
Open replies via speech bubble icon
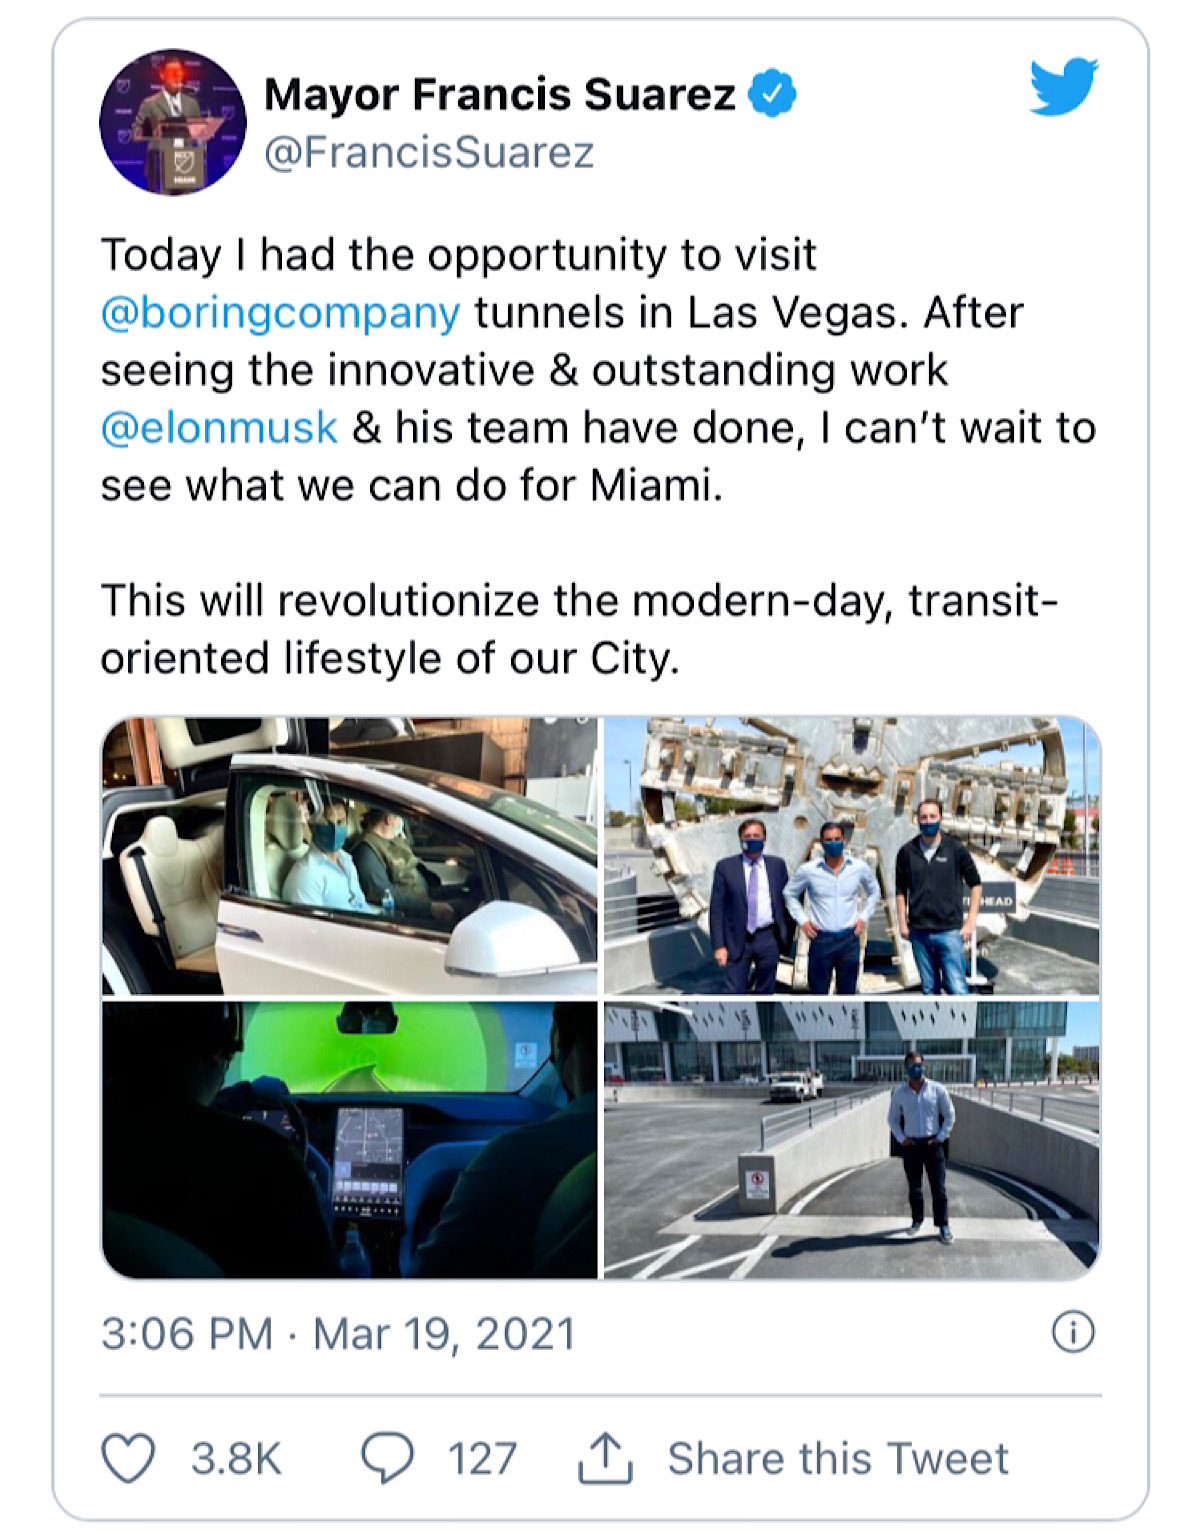[x=387, y=1458]
